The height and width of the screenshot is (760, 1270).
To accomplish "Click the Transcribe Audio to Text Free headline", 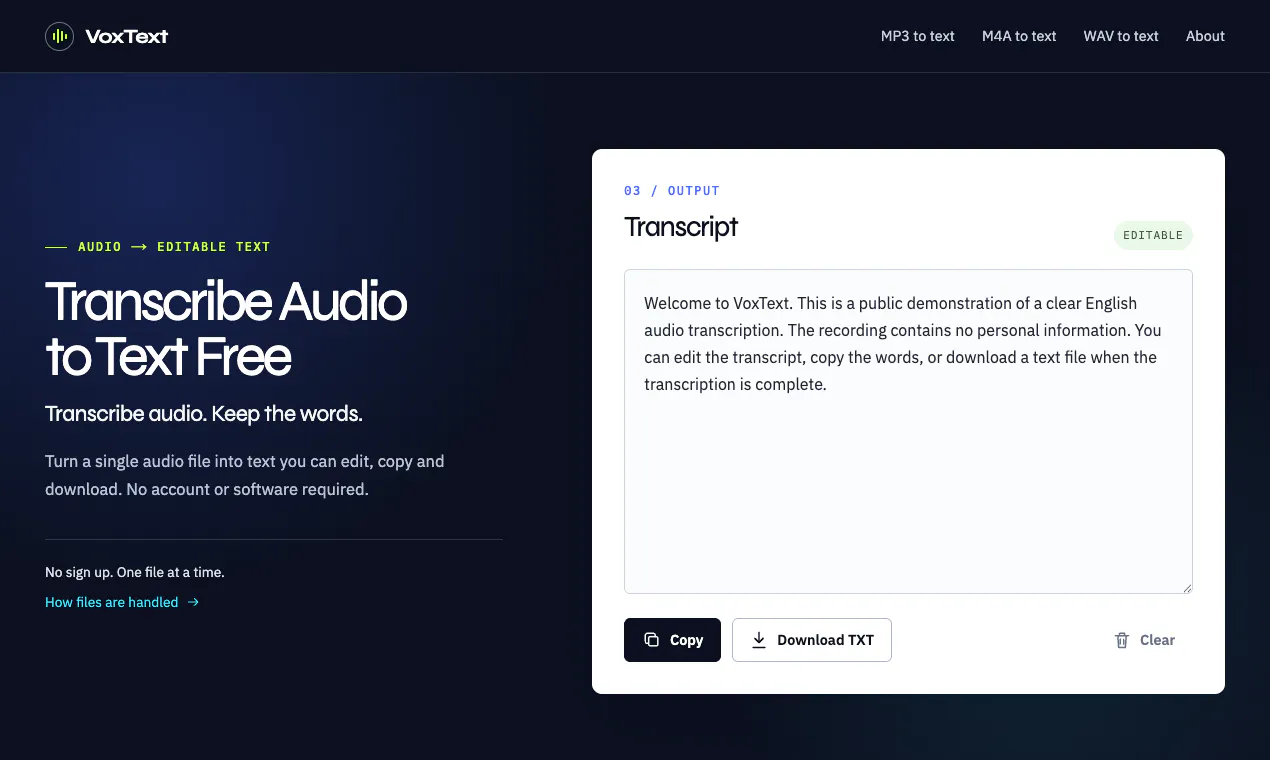I will pos(226,329).
